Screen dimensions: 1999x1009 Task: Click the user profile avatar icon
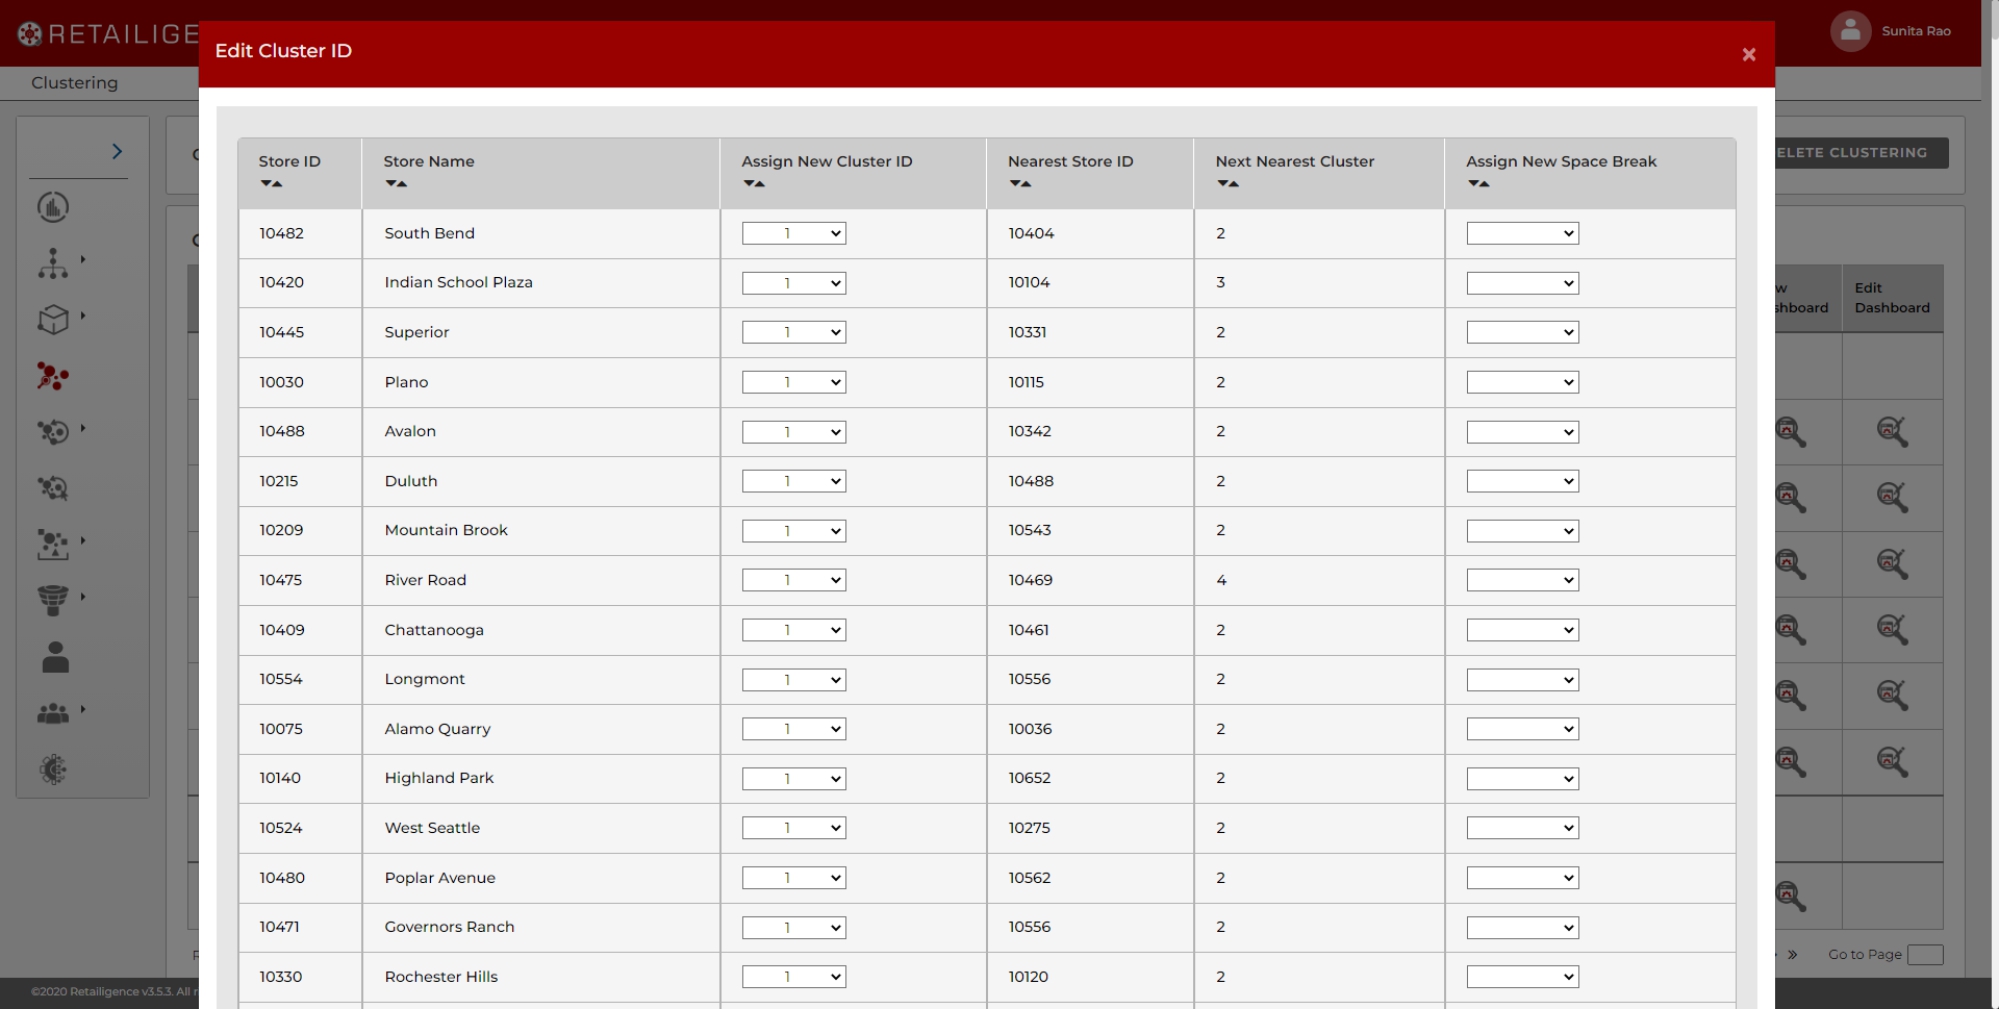click(1850, 31)
